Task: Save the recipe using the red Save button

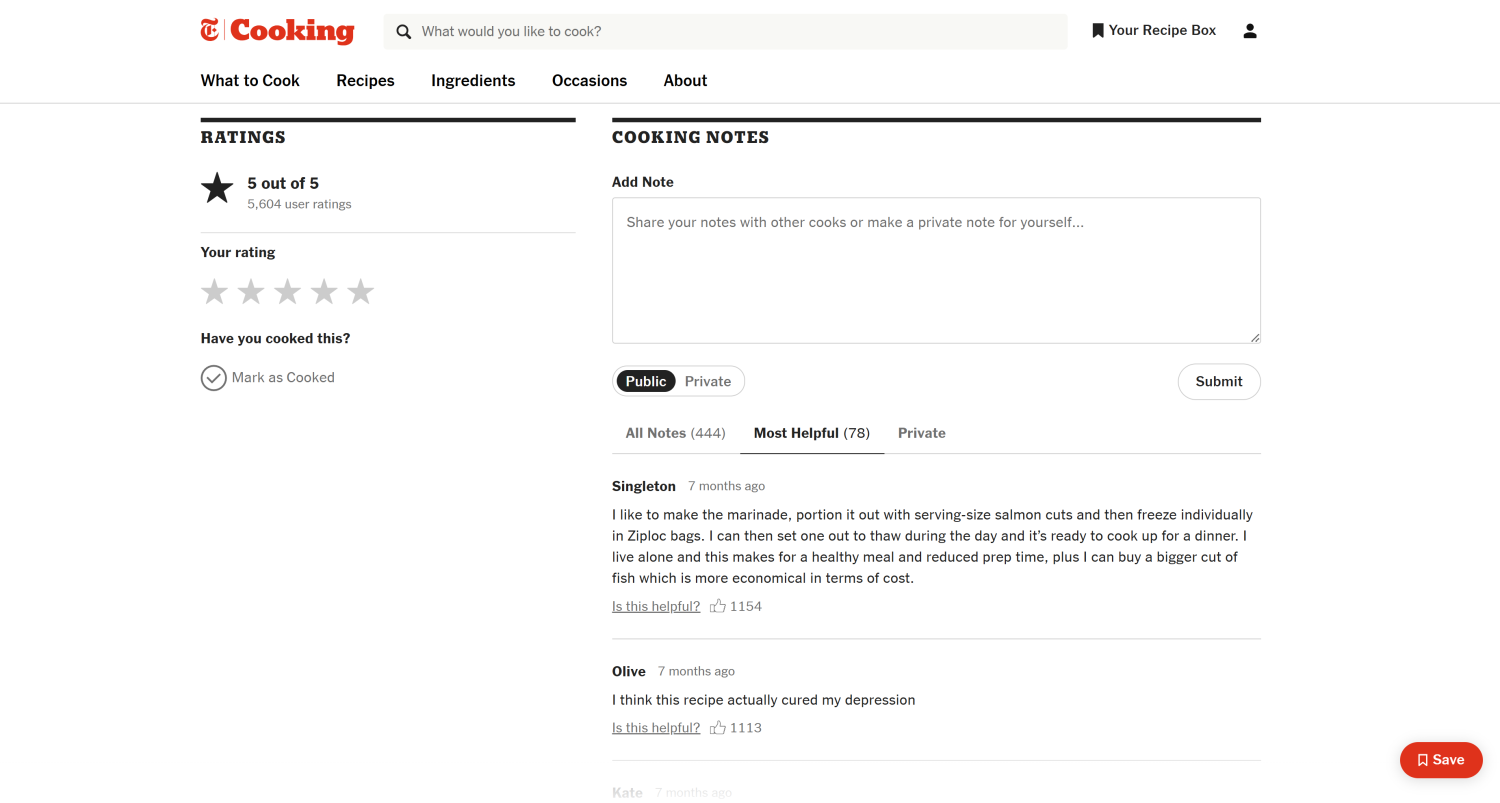Action: [1441, 760]
